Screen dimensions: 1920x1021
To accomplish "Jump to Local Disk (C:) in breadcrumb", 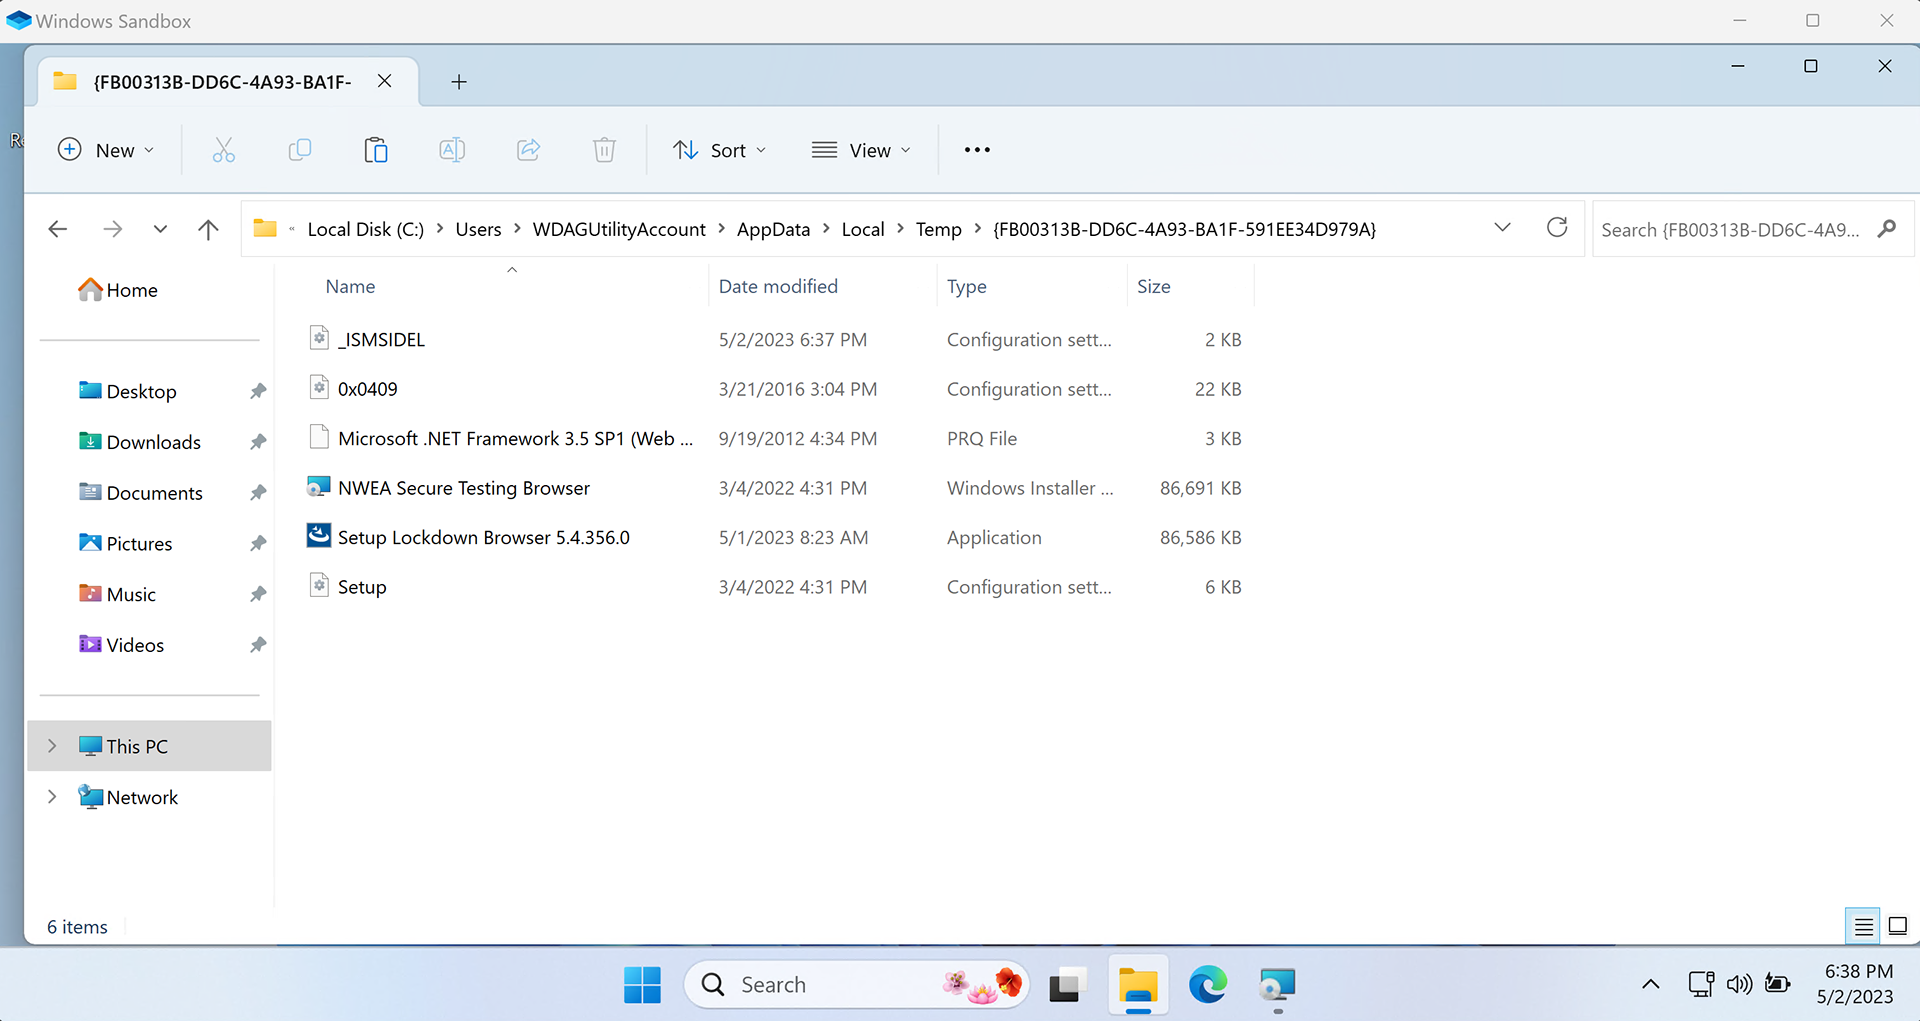I will point(366,229).
